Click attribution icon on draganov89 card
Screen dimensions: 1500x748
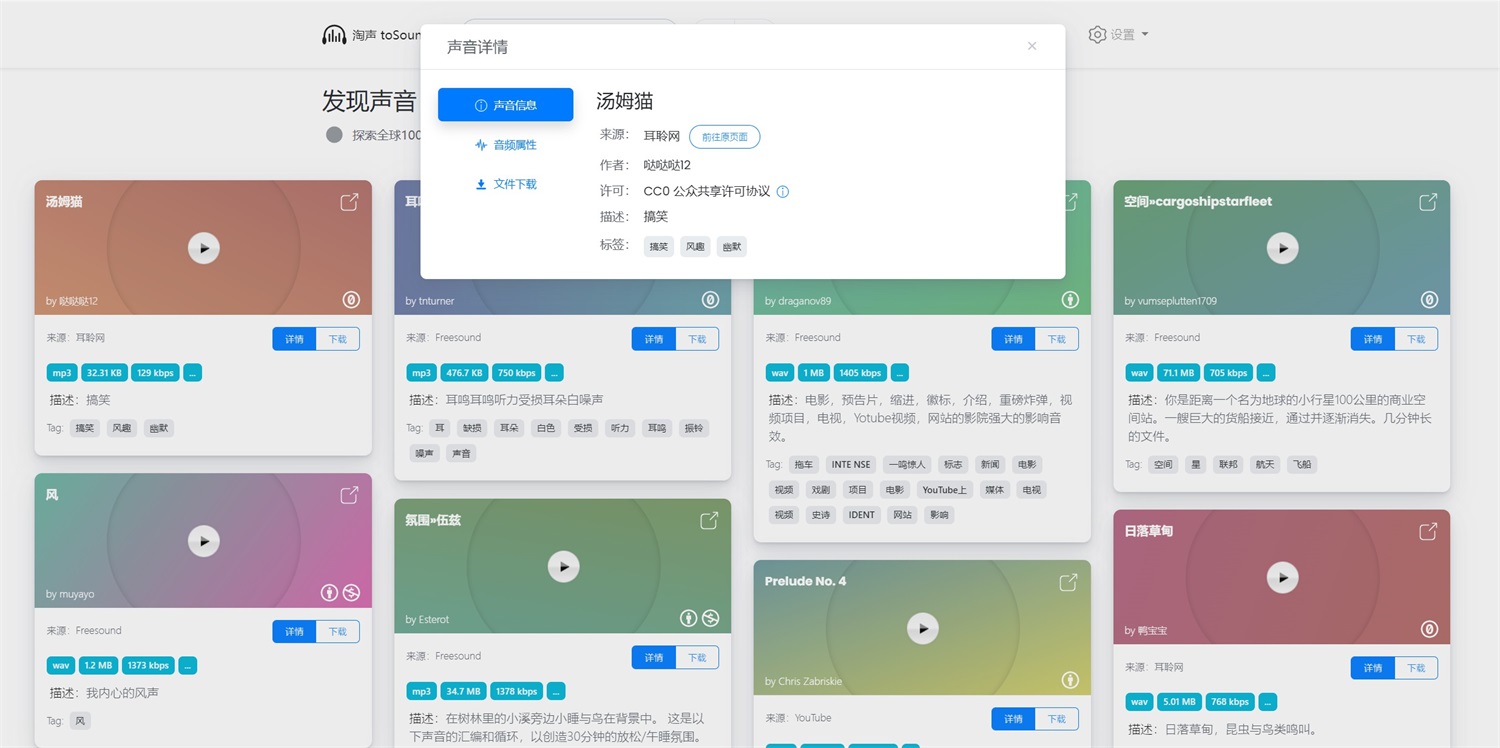(x=1070, y=300)
